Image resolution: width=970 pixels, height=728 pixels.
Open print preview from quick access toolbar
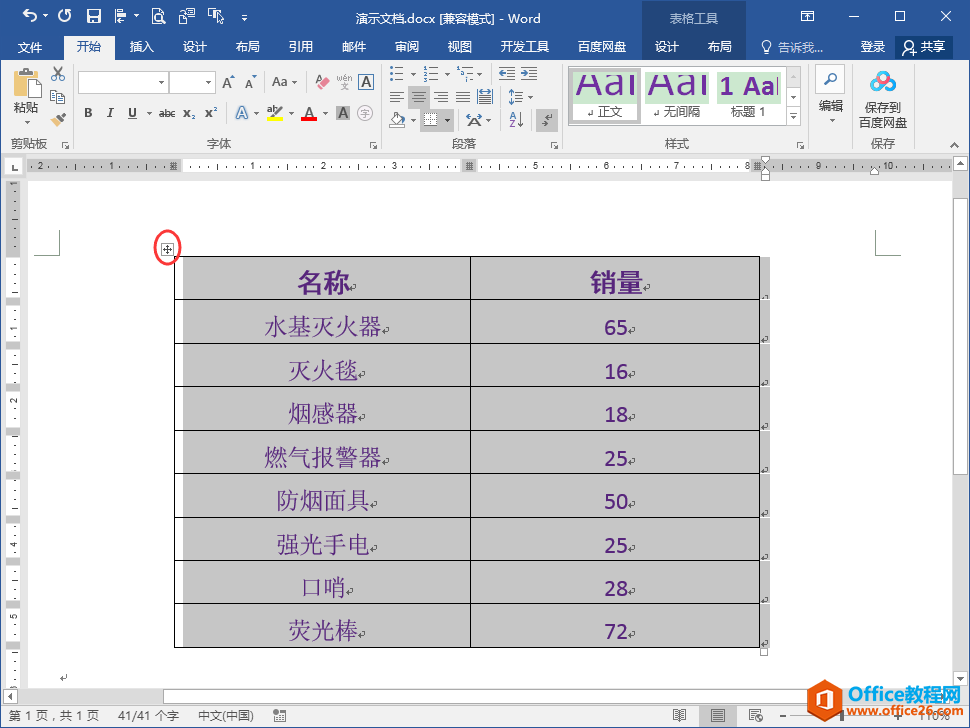[x=158, y=17]
